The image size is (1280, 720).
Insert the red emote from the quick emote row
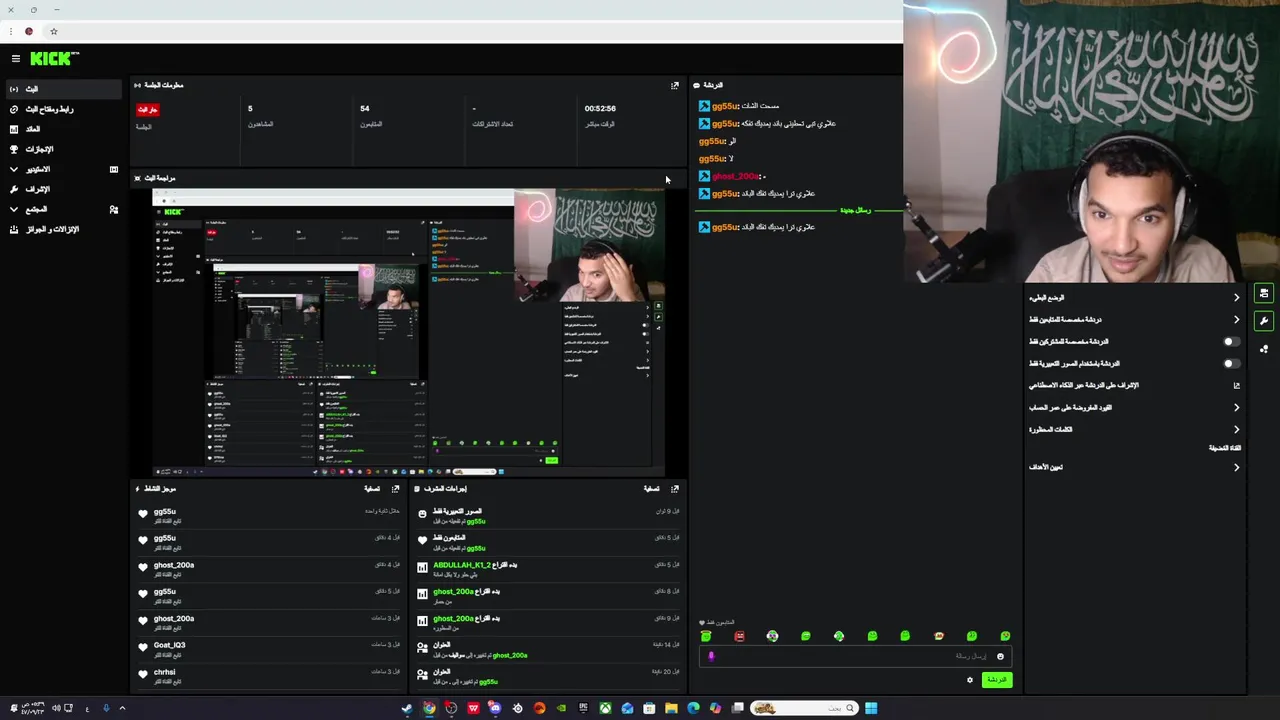[x=739, y=636]
